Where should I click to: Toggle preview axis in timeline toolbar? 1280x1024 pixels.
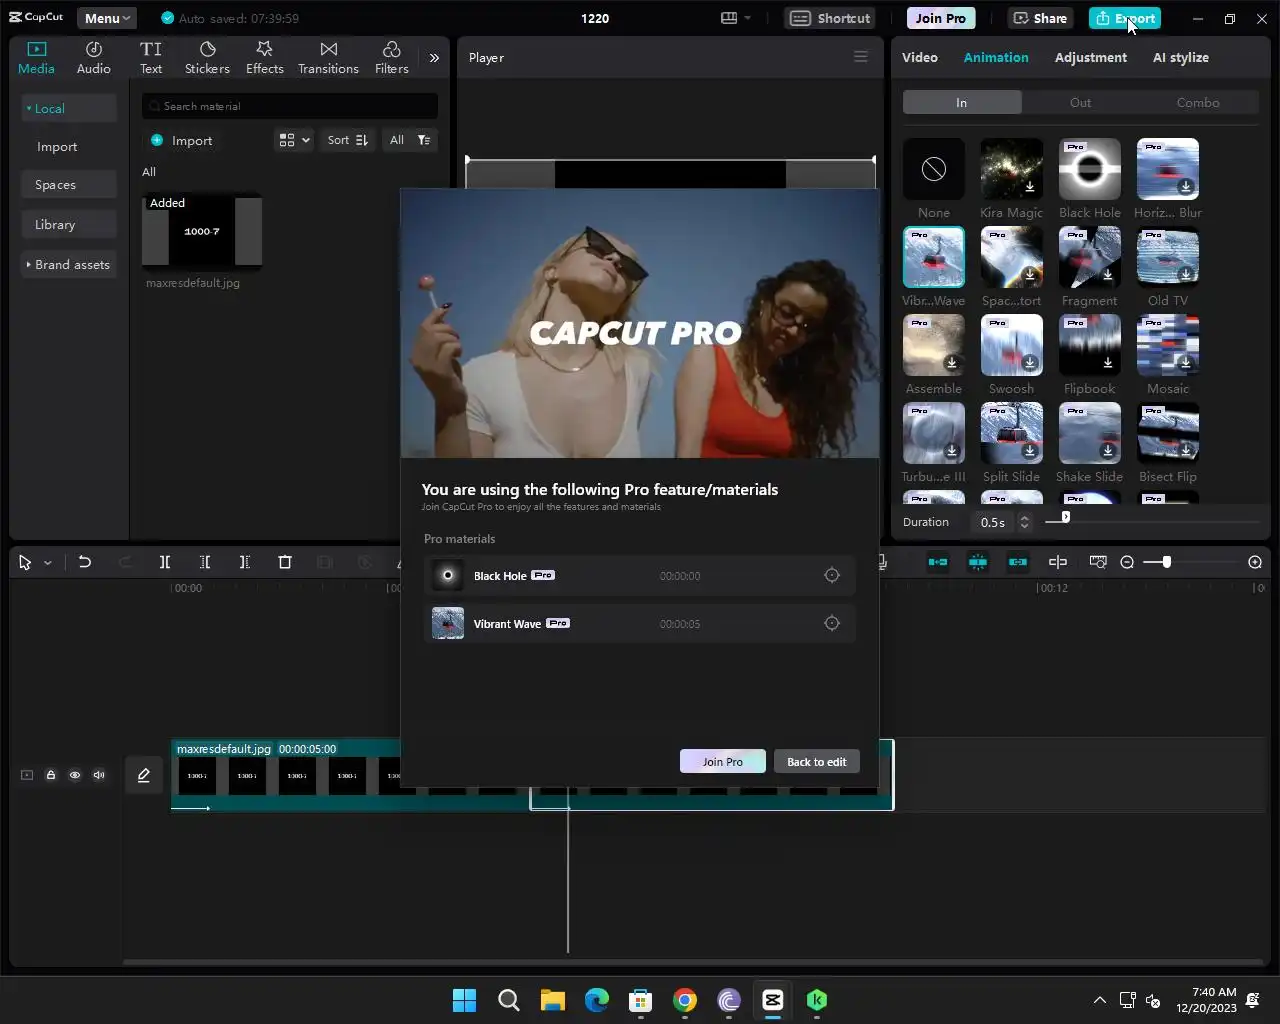tap(1058, 562)
